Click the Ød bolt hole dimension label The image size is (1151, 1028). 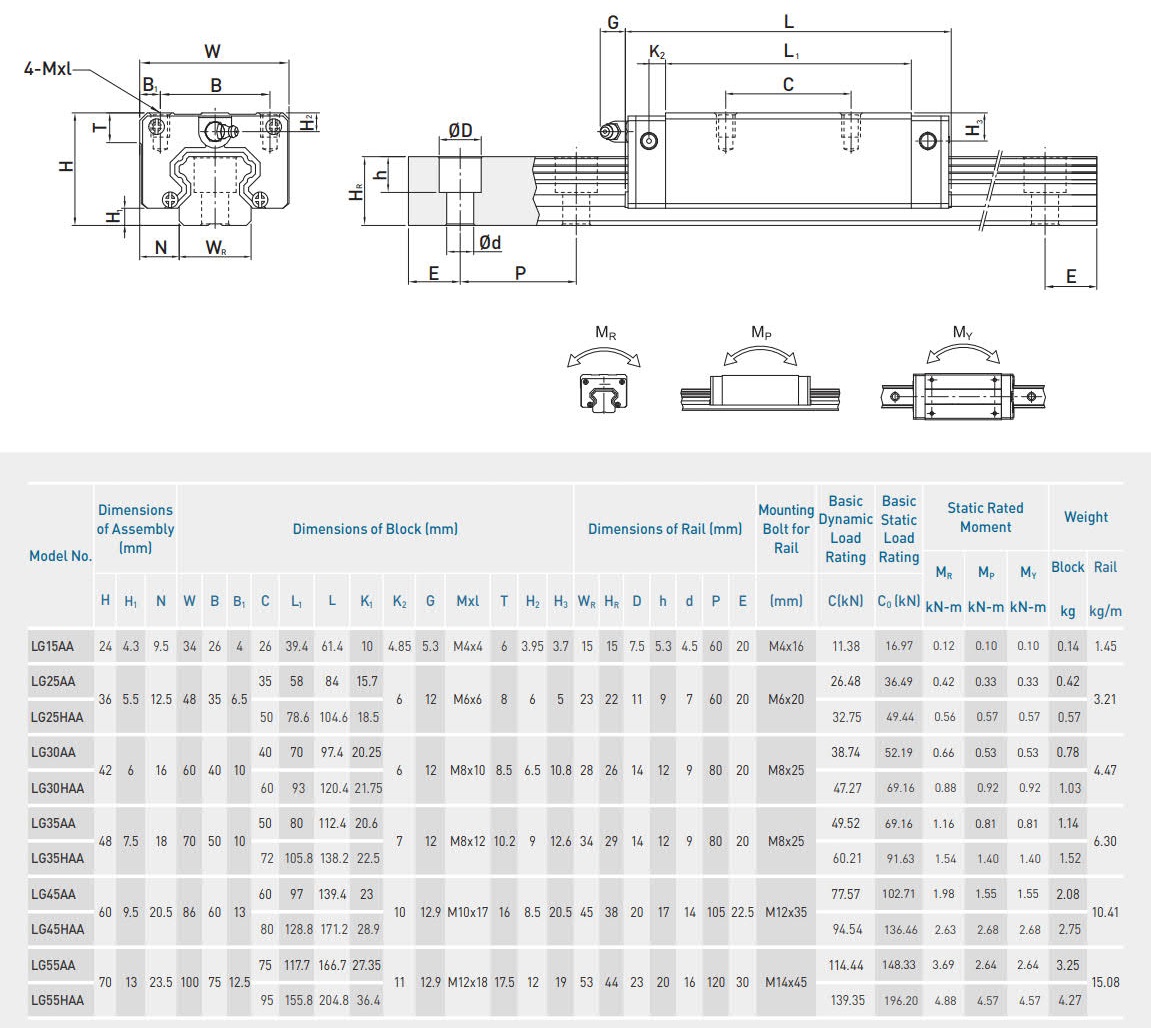[x=490, y=242]
